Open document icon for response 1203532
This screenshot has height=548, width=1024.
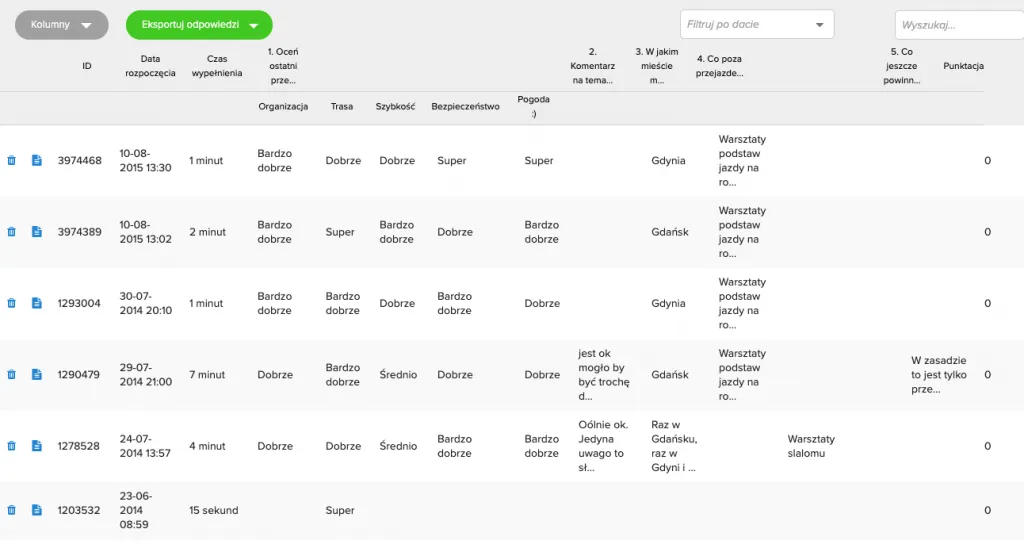pyautogui.click(x=37, y=510)
